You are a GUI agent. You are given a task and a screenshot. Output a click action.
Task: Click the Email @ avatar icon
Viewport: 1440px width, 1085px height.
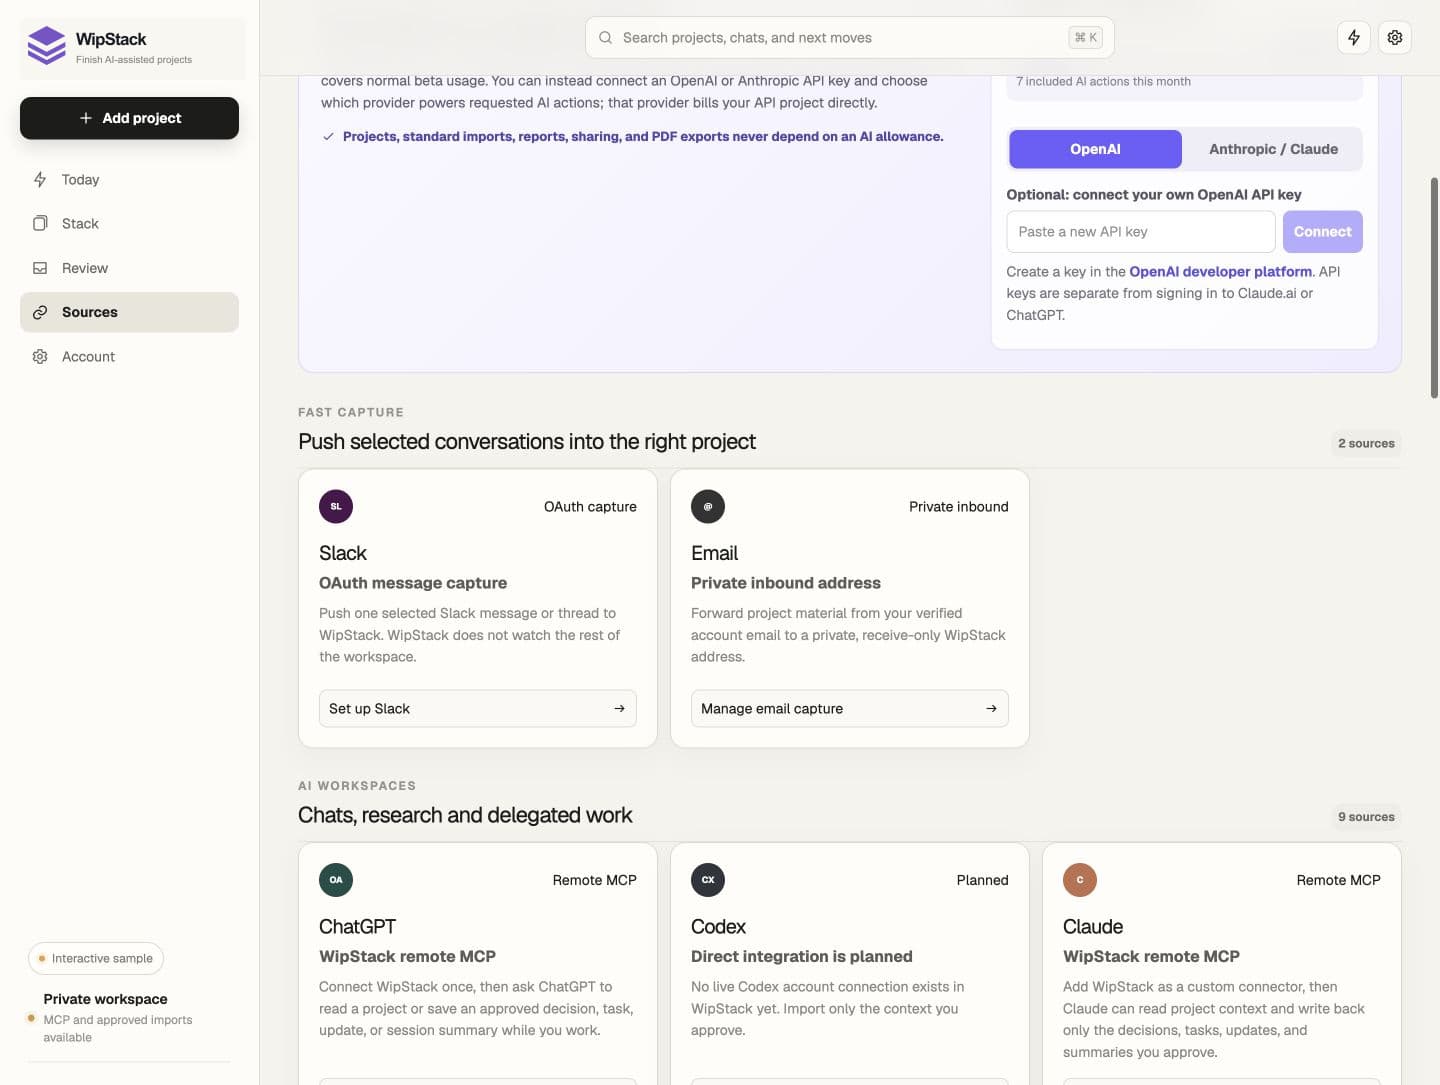tap(708, 506)
